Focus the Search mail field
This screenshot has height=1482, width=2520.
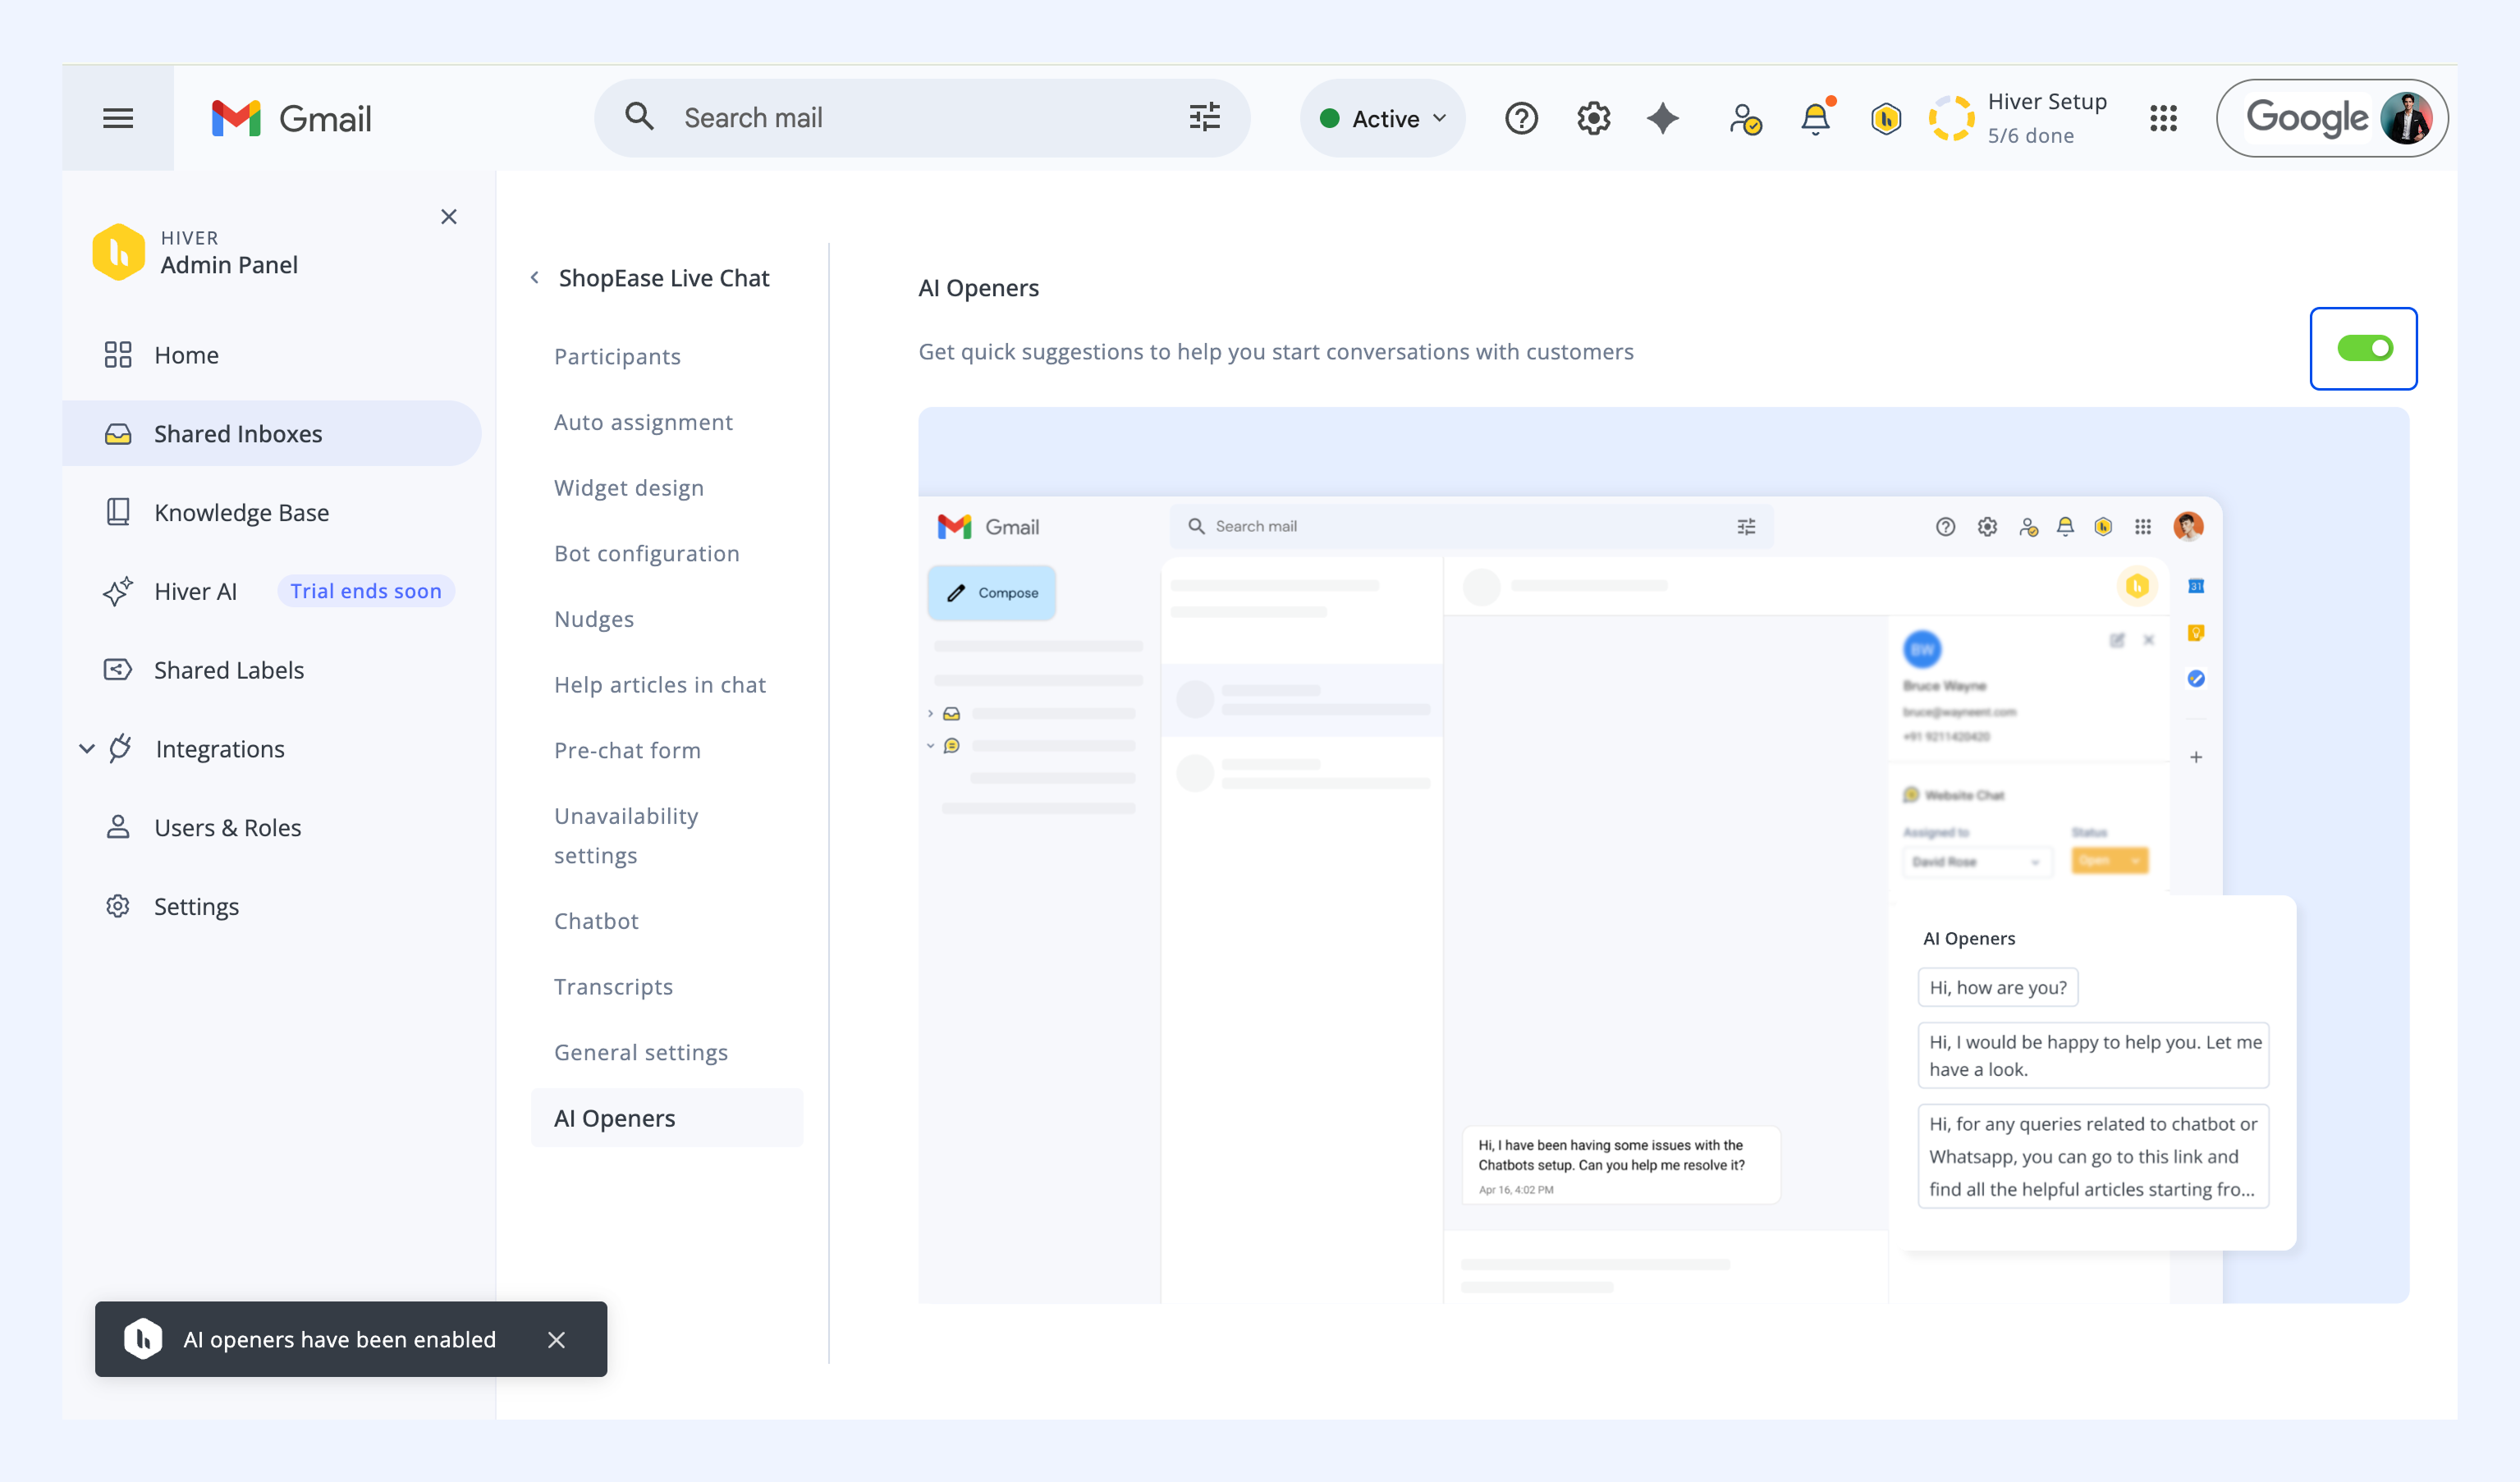(920, 117)
